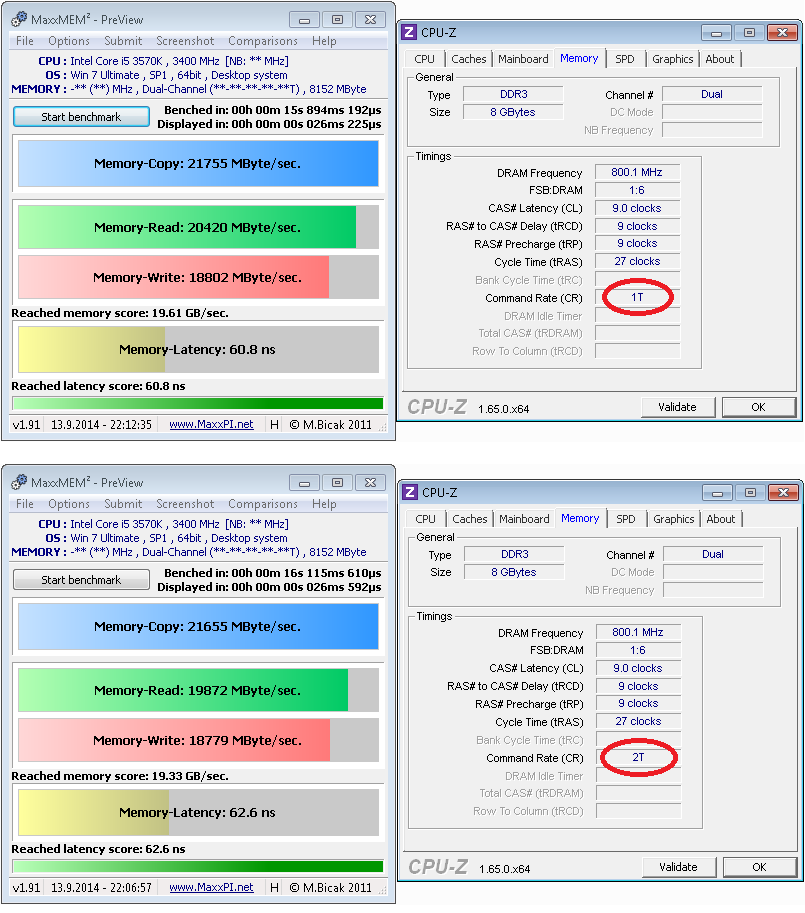Click the H status cell in the top MaxxMEM window
The height and width of the screenshot is (913, 805).
coord(274,424)
